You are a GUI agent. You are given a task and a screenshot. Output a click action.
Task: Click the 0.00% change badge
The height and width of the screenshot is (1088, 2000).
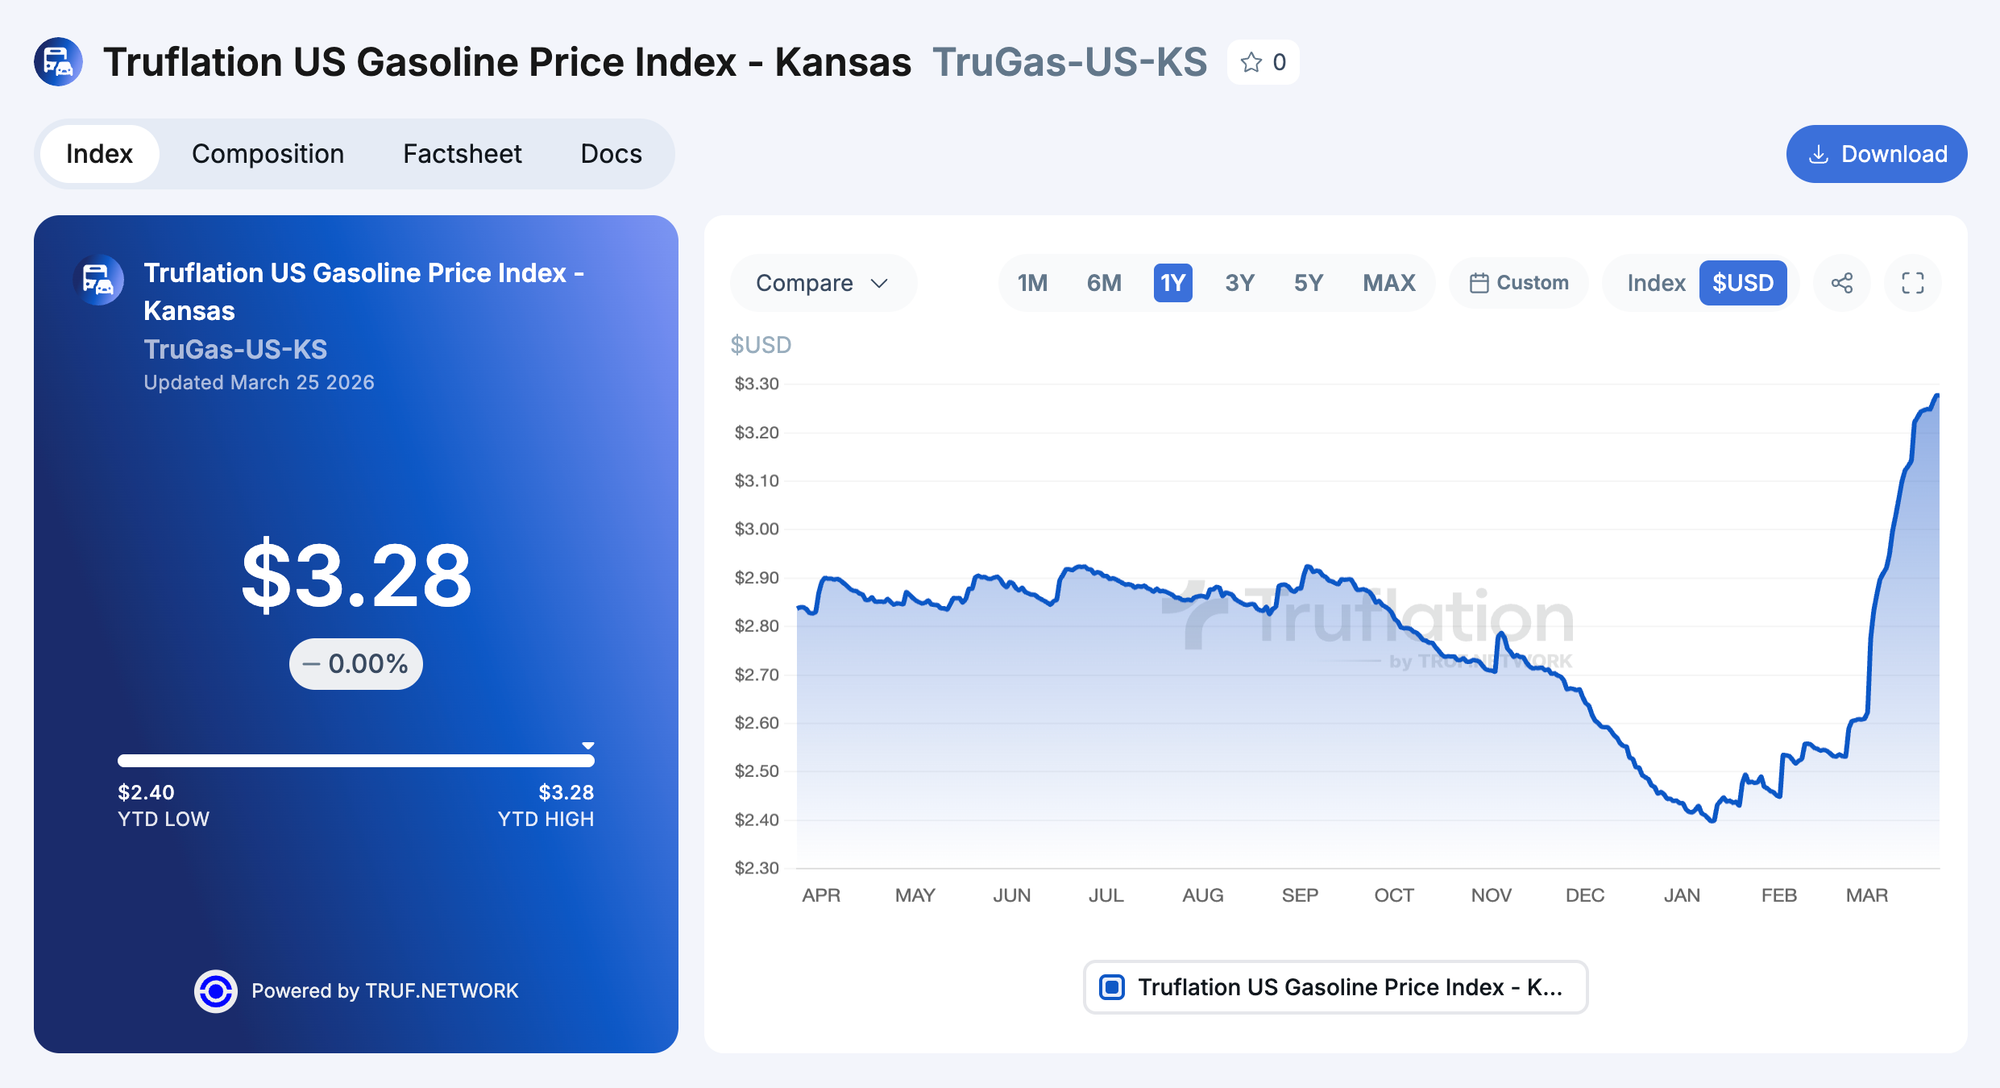click(x=356, y=664)
